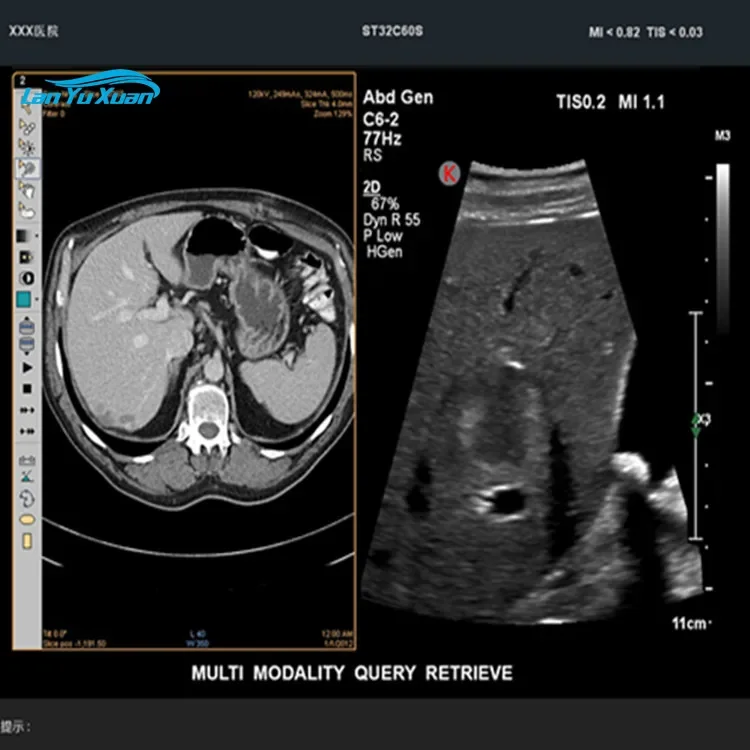
Task: Click the black square with yellow dots icon
Action: coord(26,257)
